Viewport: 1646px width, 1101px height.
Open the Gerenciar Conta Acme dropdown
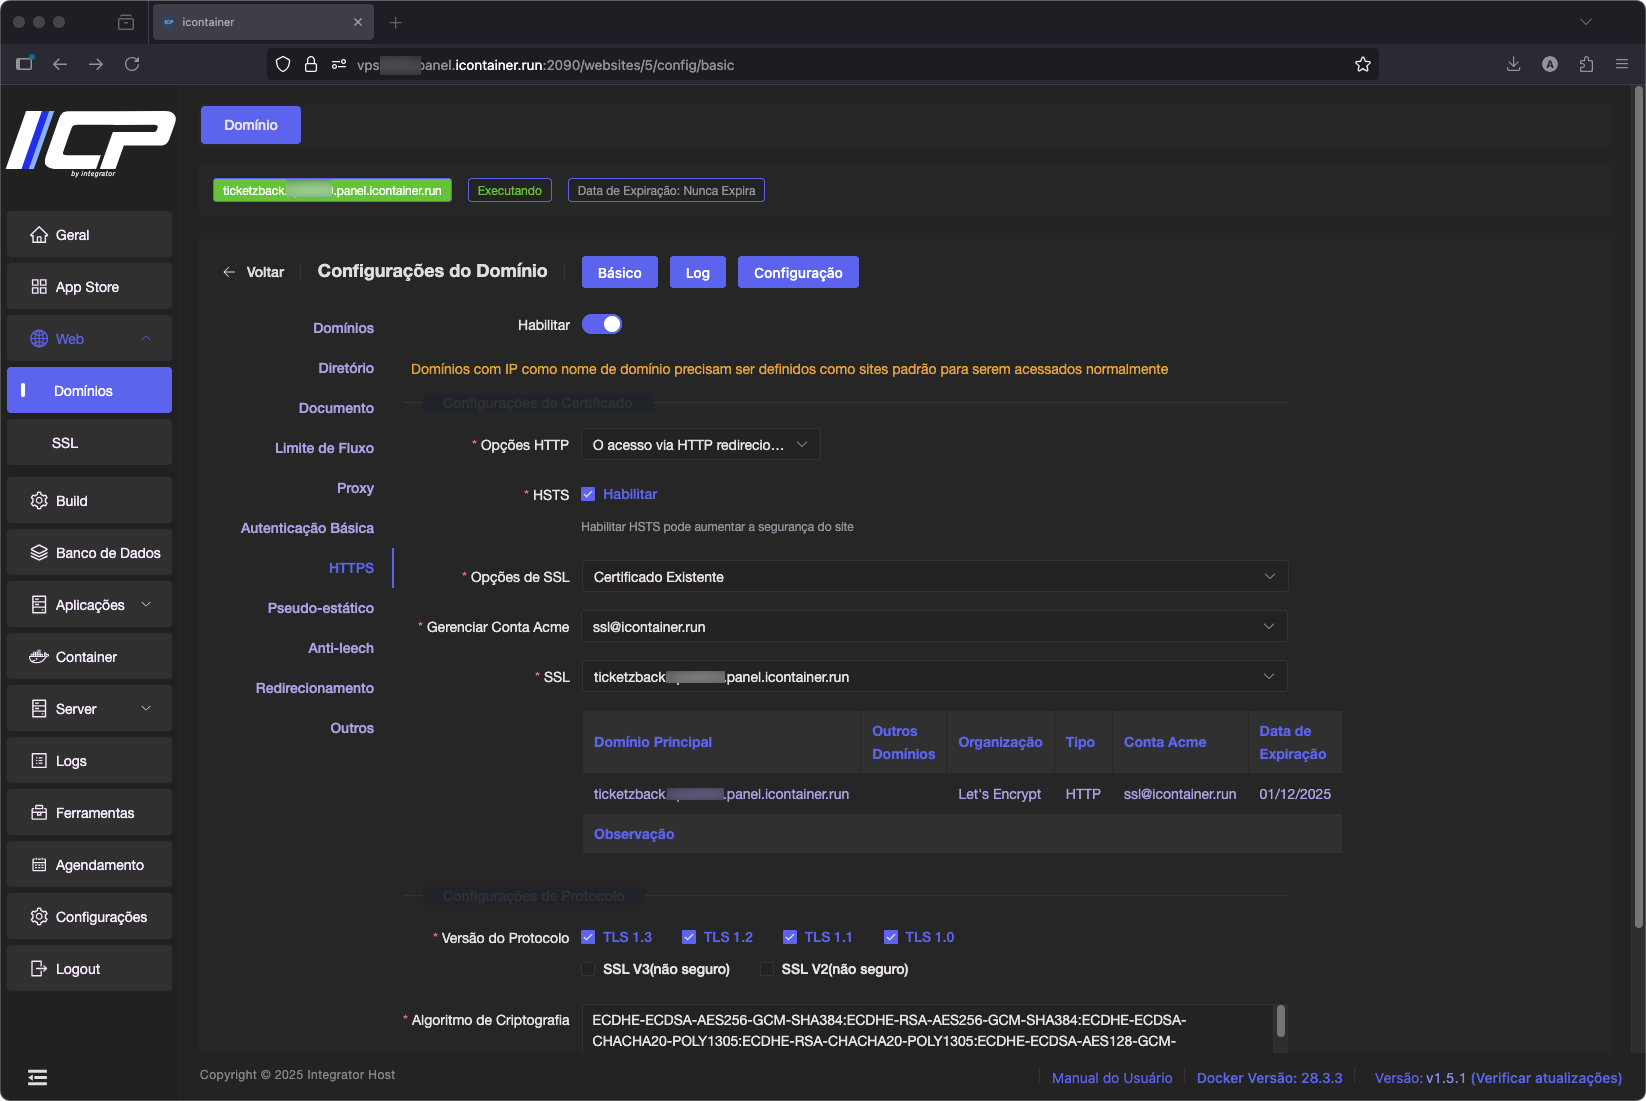click(934, 627)
